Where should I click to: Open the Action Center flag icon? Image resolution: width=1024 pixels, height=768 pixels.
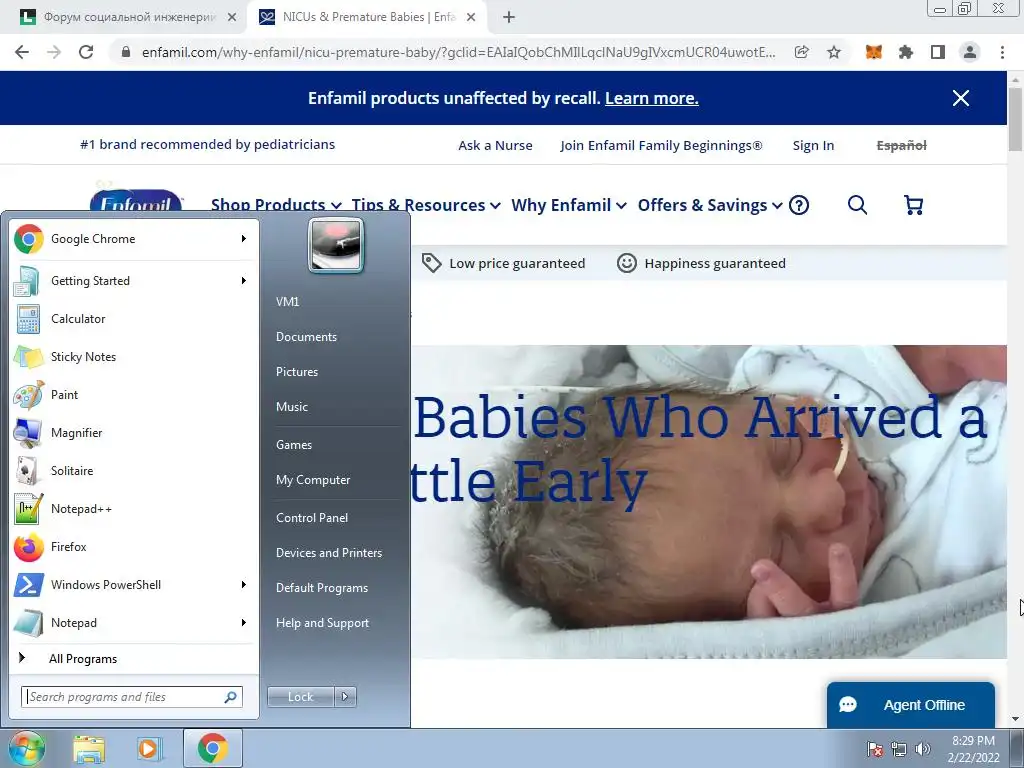coord(874,749)
